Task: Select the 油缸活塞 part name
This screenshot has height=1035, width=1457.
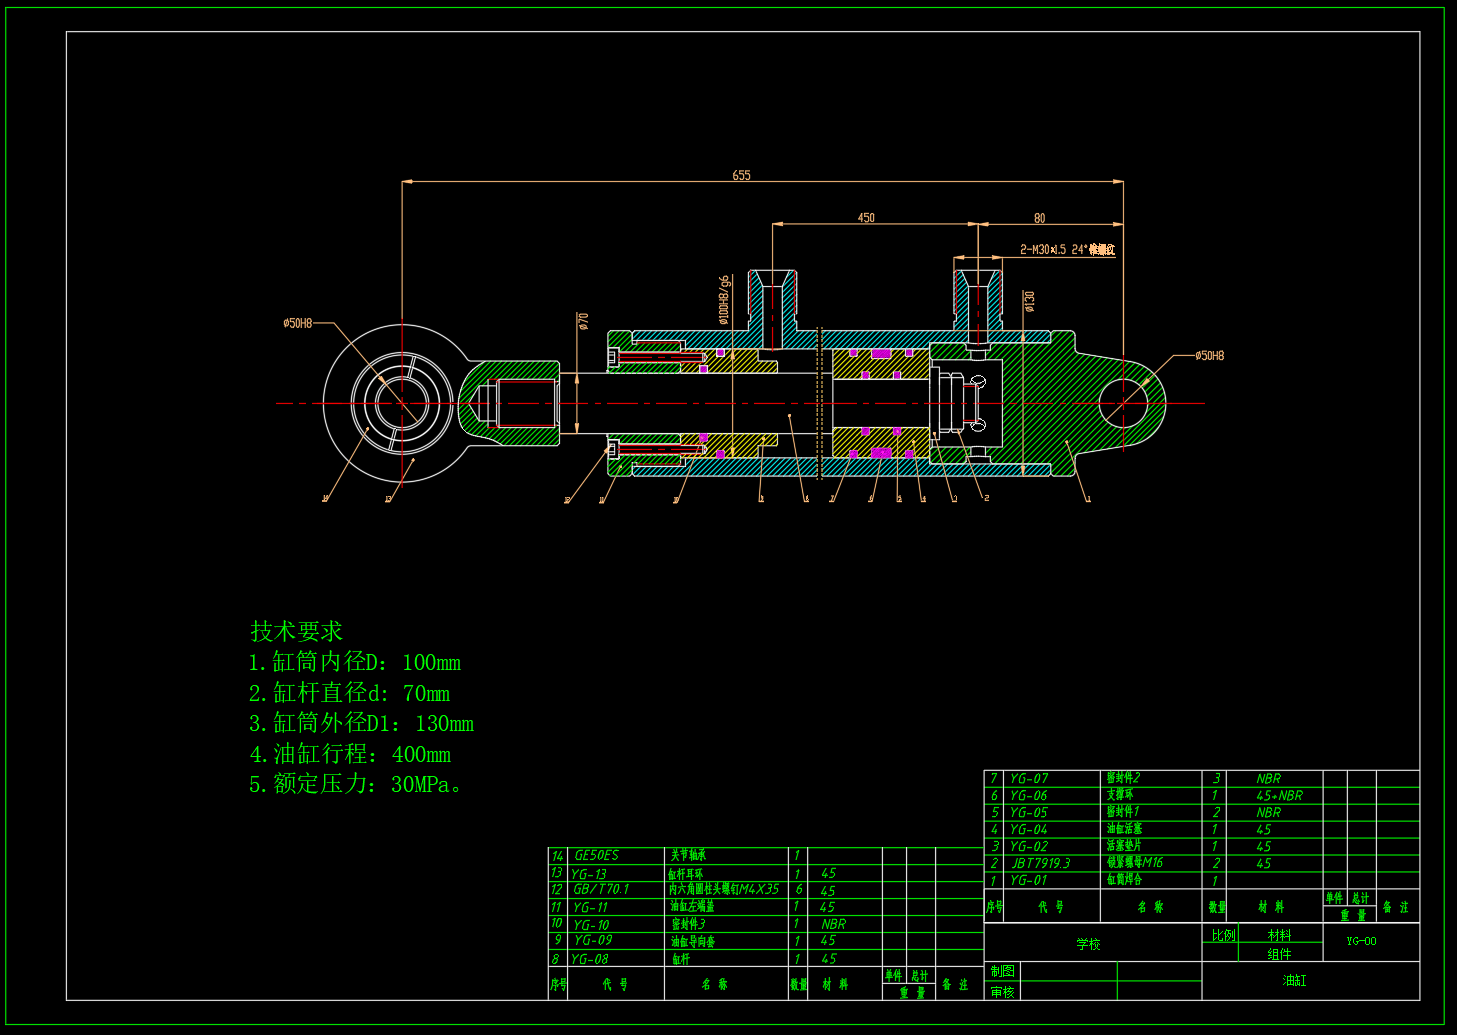Action: 1124,828
